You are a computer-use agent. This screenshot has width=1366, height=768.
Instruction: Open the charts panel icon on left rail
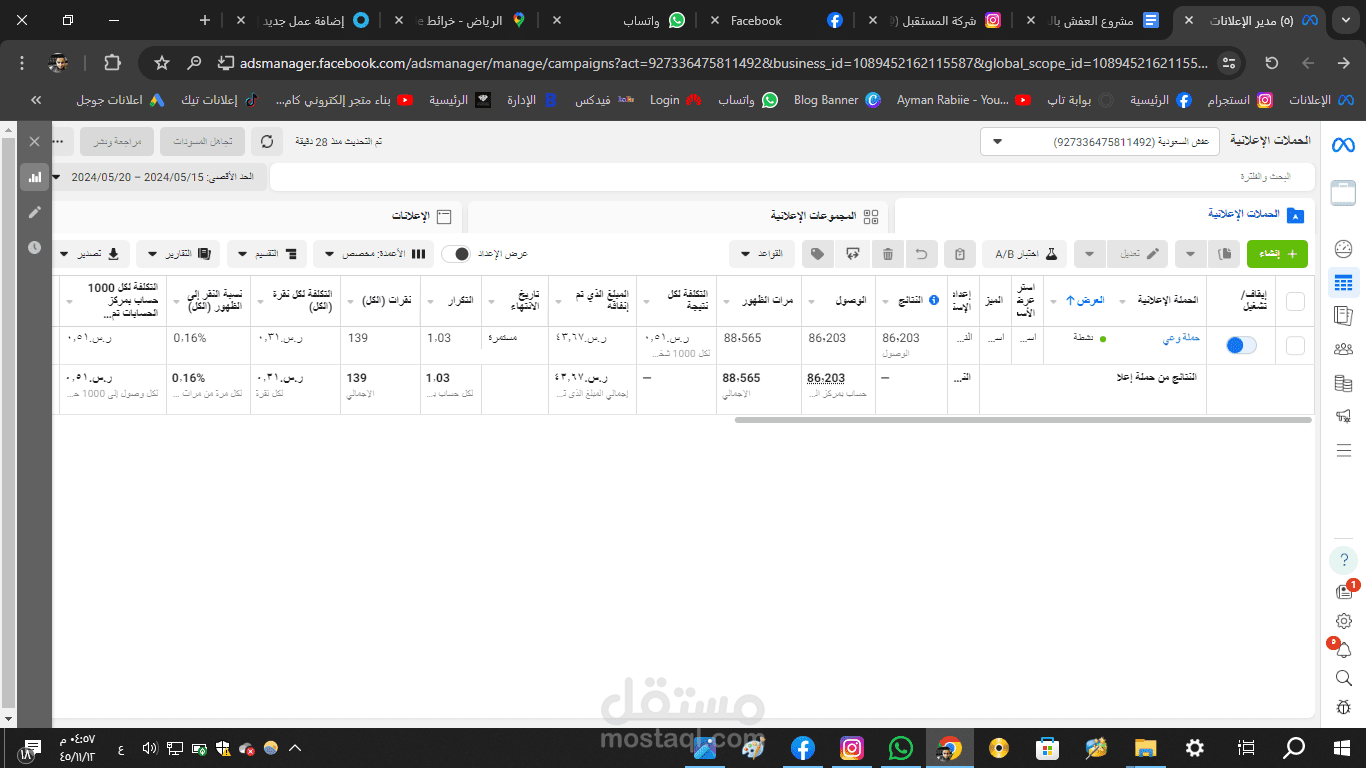coord(35,177)
